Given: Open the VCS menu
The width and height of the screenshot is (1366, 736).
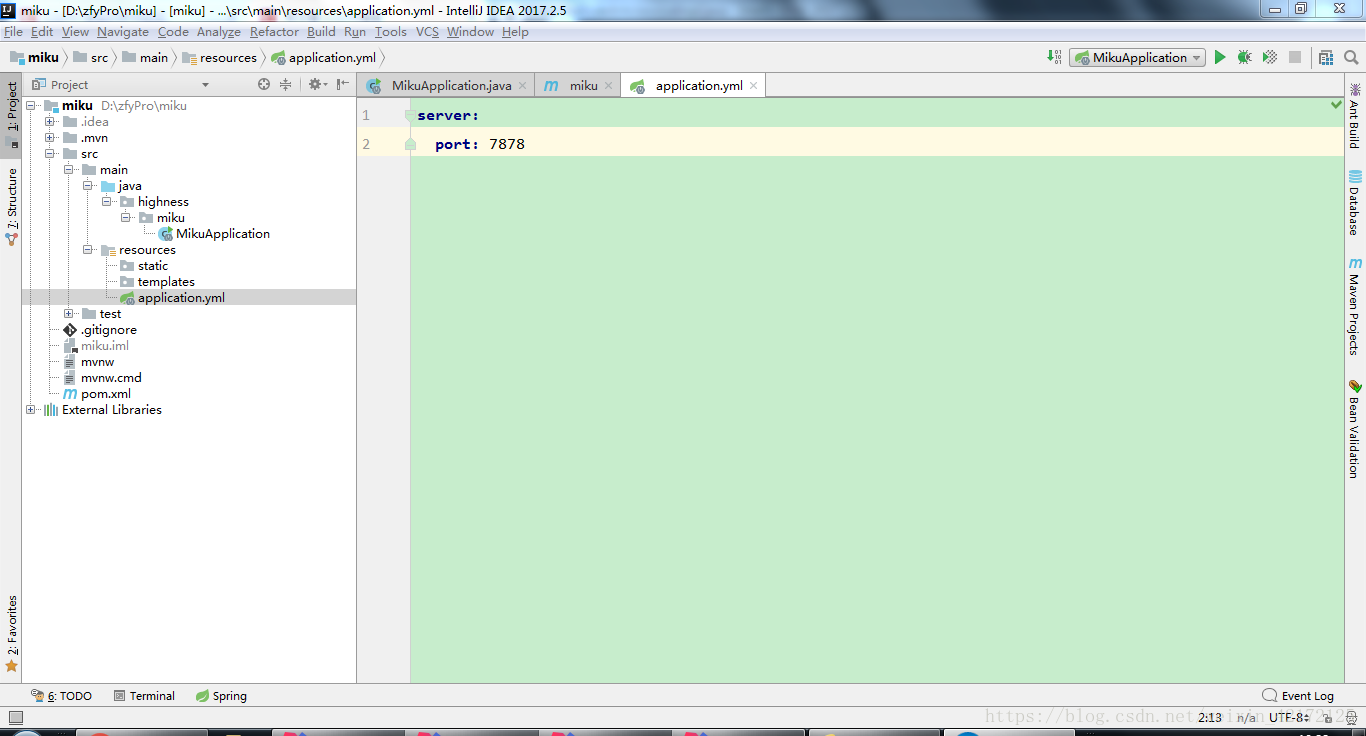Looking at the screenshot, I should pyautogui.click(x=427, y=32).
